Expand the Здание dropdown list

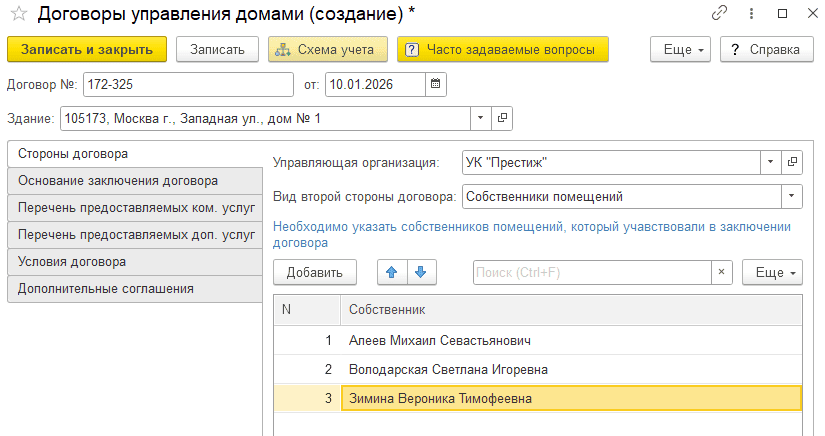pyautogui.click(x=480, y=118)
